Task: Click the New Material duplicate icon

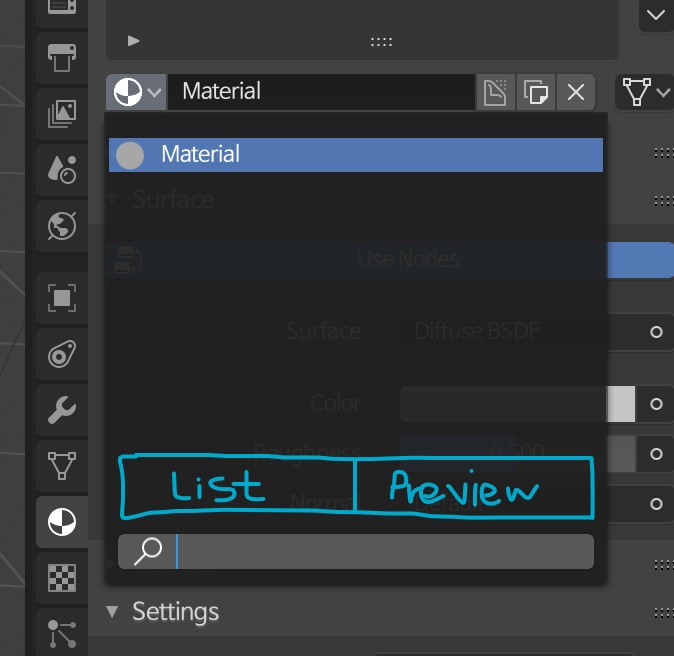Action: coord(536,92)
